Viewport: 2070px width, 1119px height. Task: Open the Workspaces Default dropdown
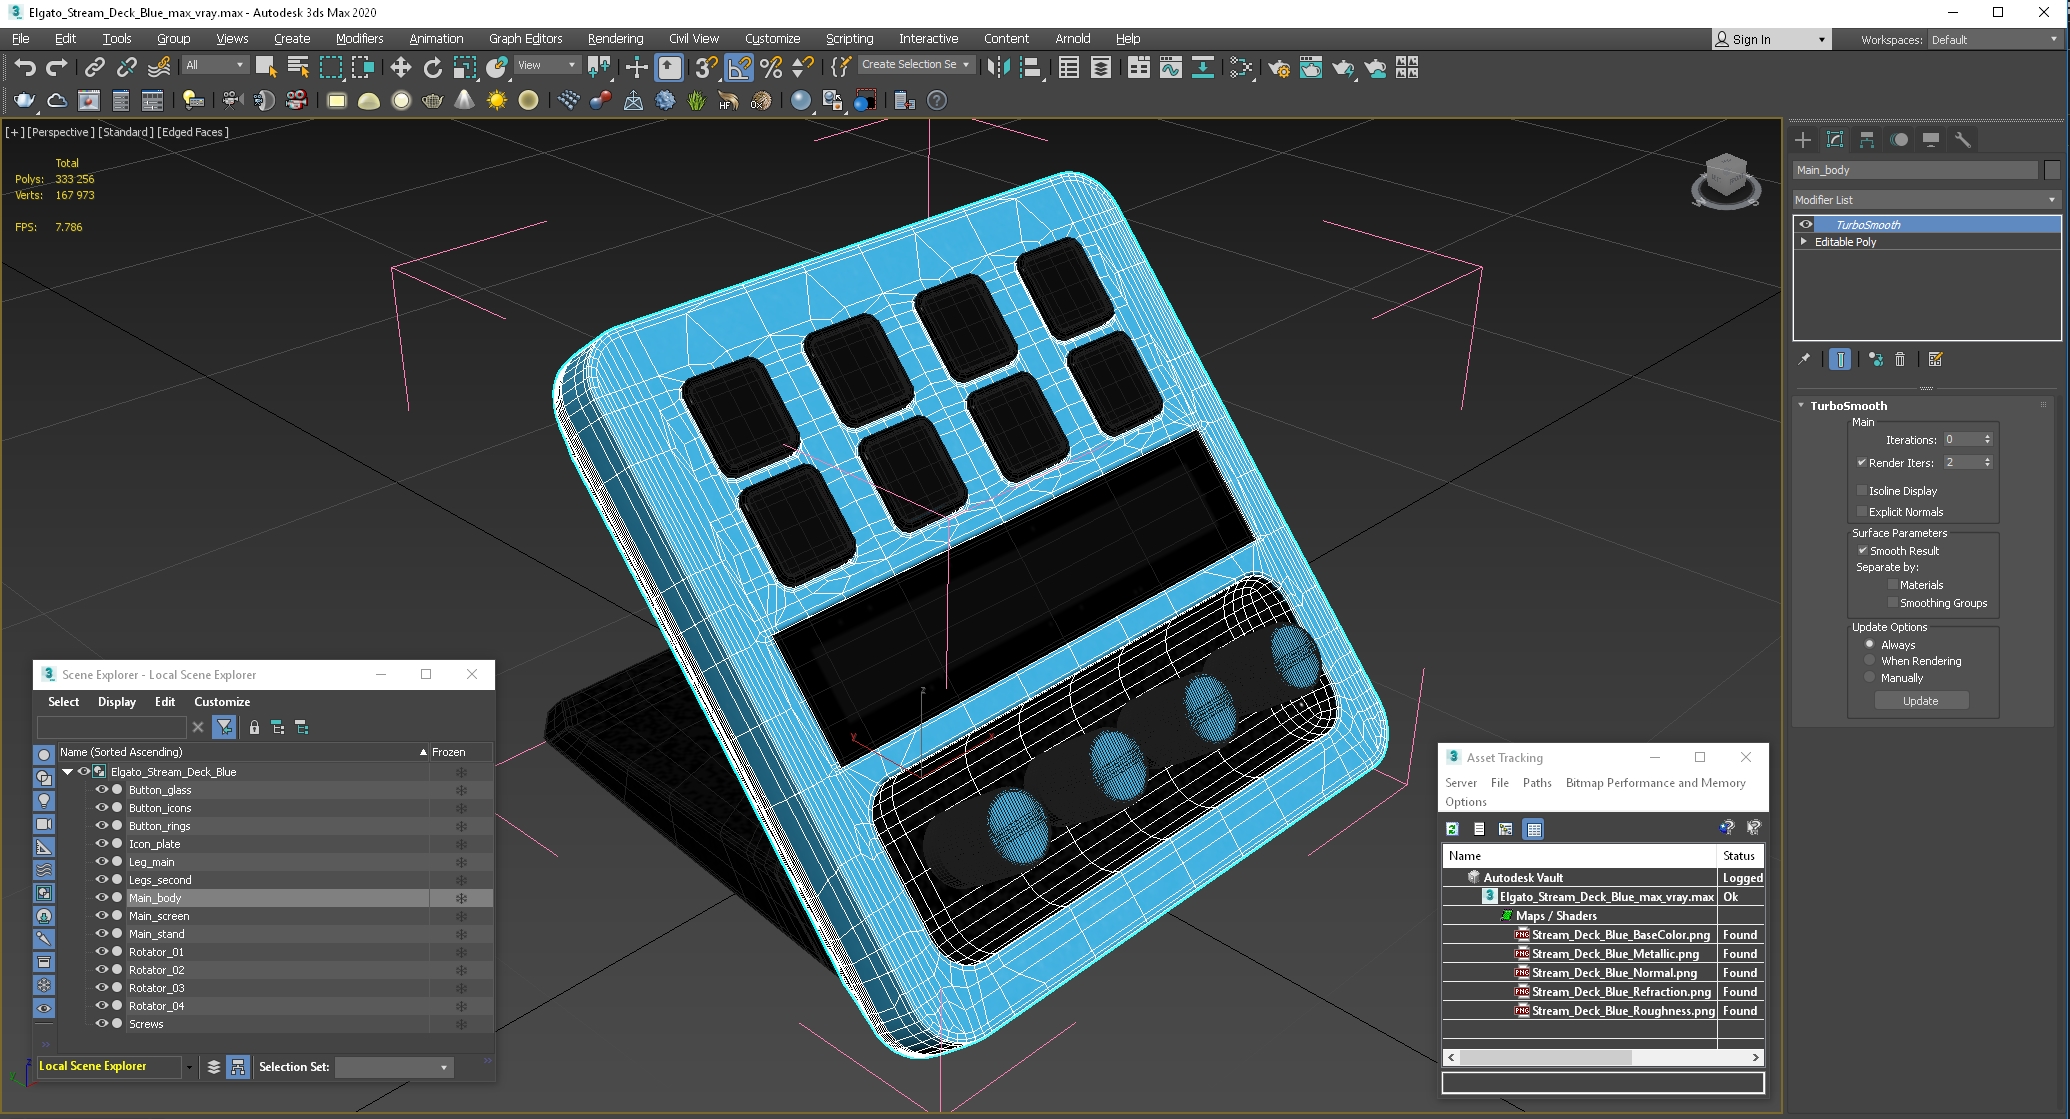pos(1993,39)
